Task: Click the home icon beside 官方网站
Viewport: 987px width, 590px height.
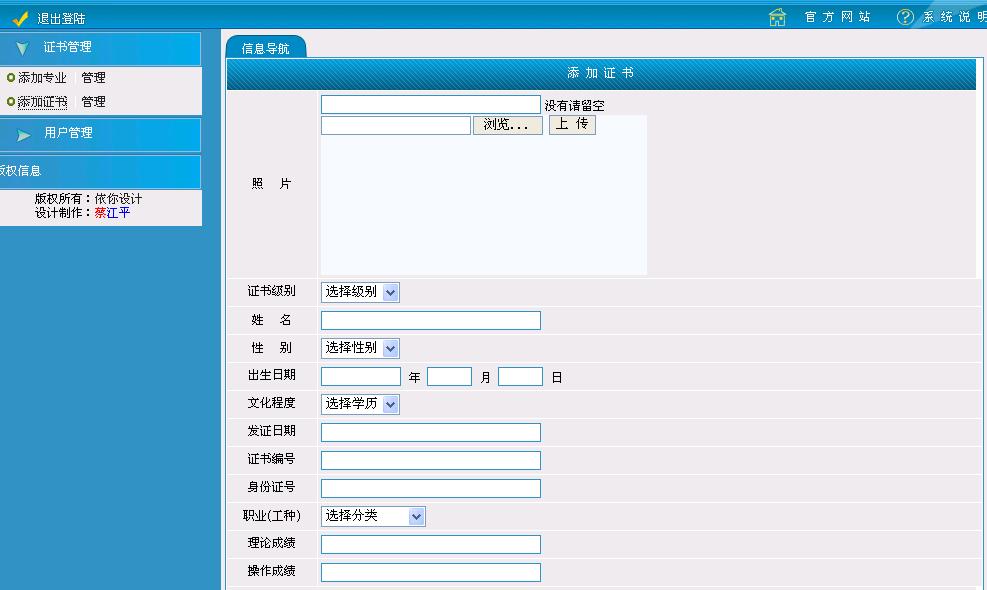Action: tap(777, 16)
